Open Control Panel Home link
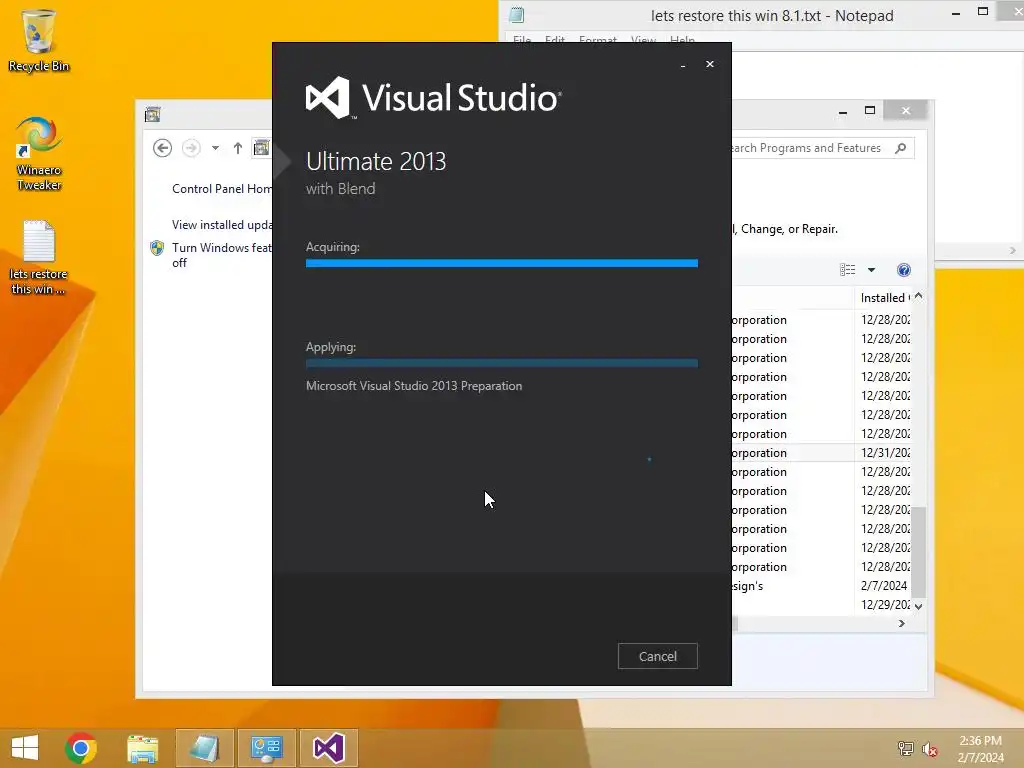This screenshot has height=768, width=1024. click(x=222, y=189)
